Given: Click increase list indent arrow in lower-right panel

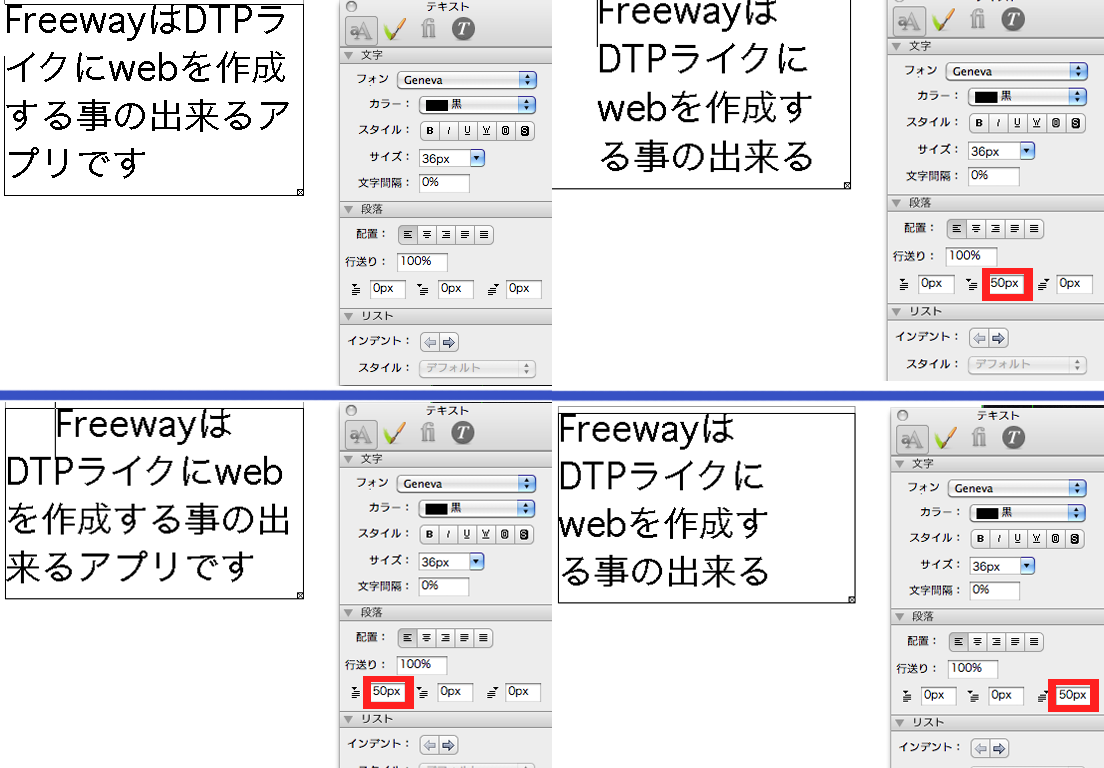Looking at the screenshot, I should click(x=999, y=749).
